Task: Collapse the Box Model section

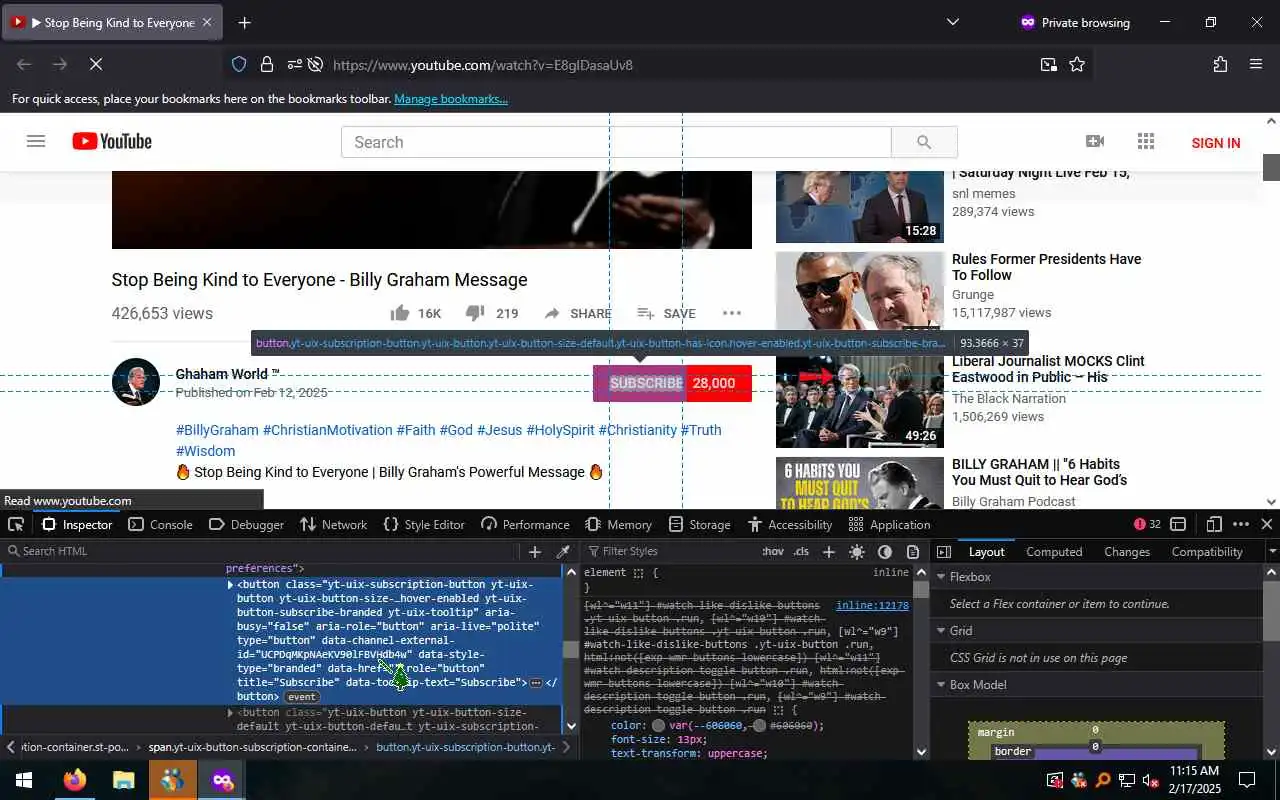Action: click(940, 685)
